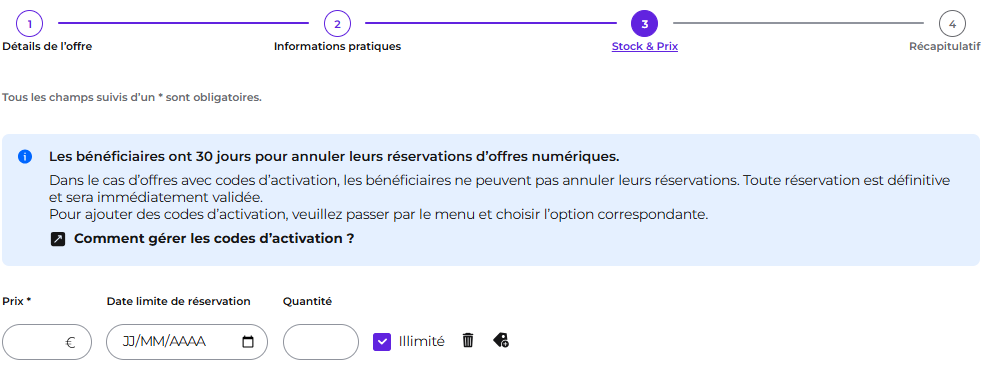Click the step 4 circle icon
The width and height of the screenshot is (986, 378).
[952, 24]
